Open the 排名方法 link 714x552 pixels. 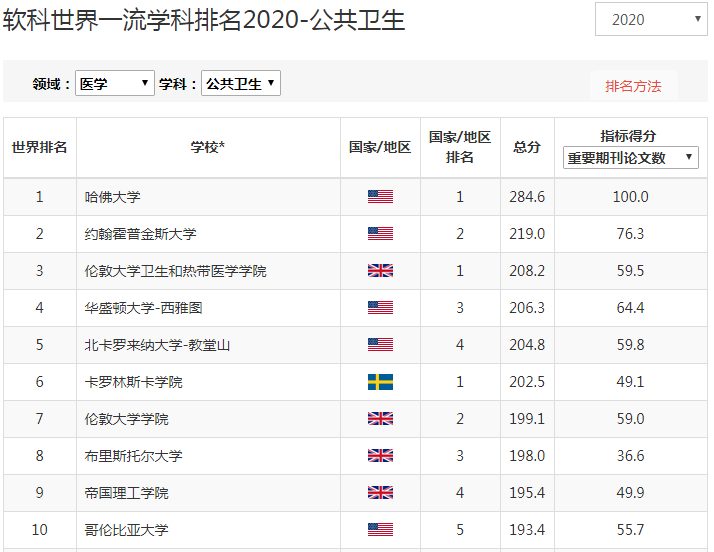633,86
